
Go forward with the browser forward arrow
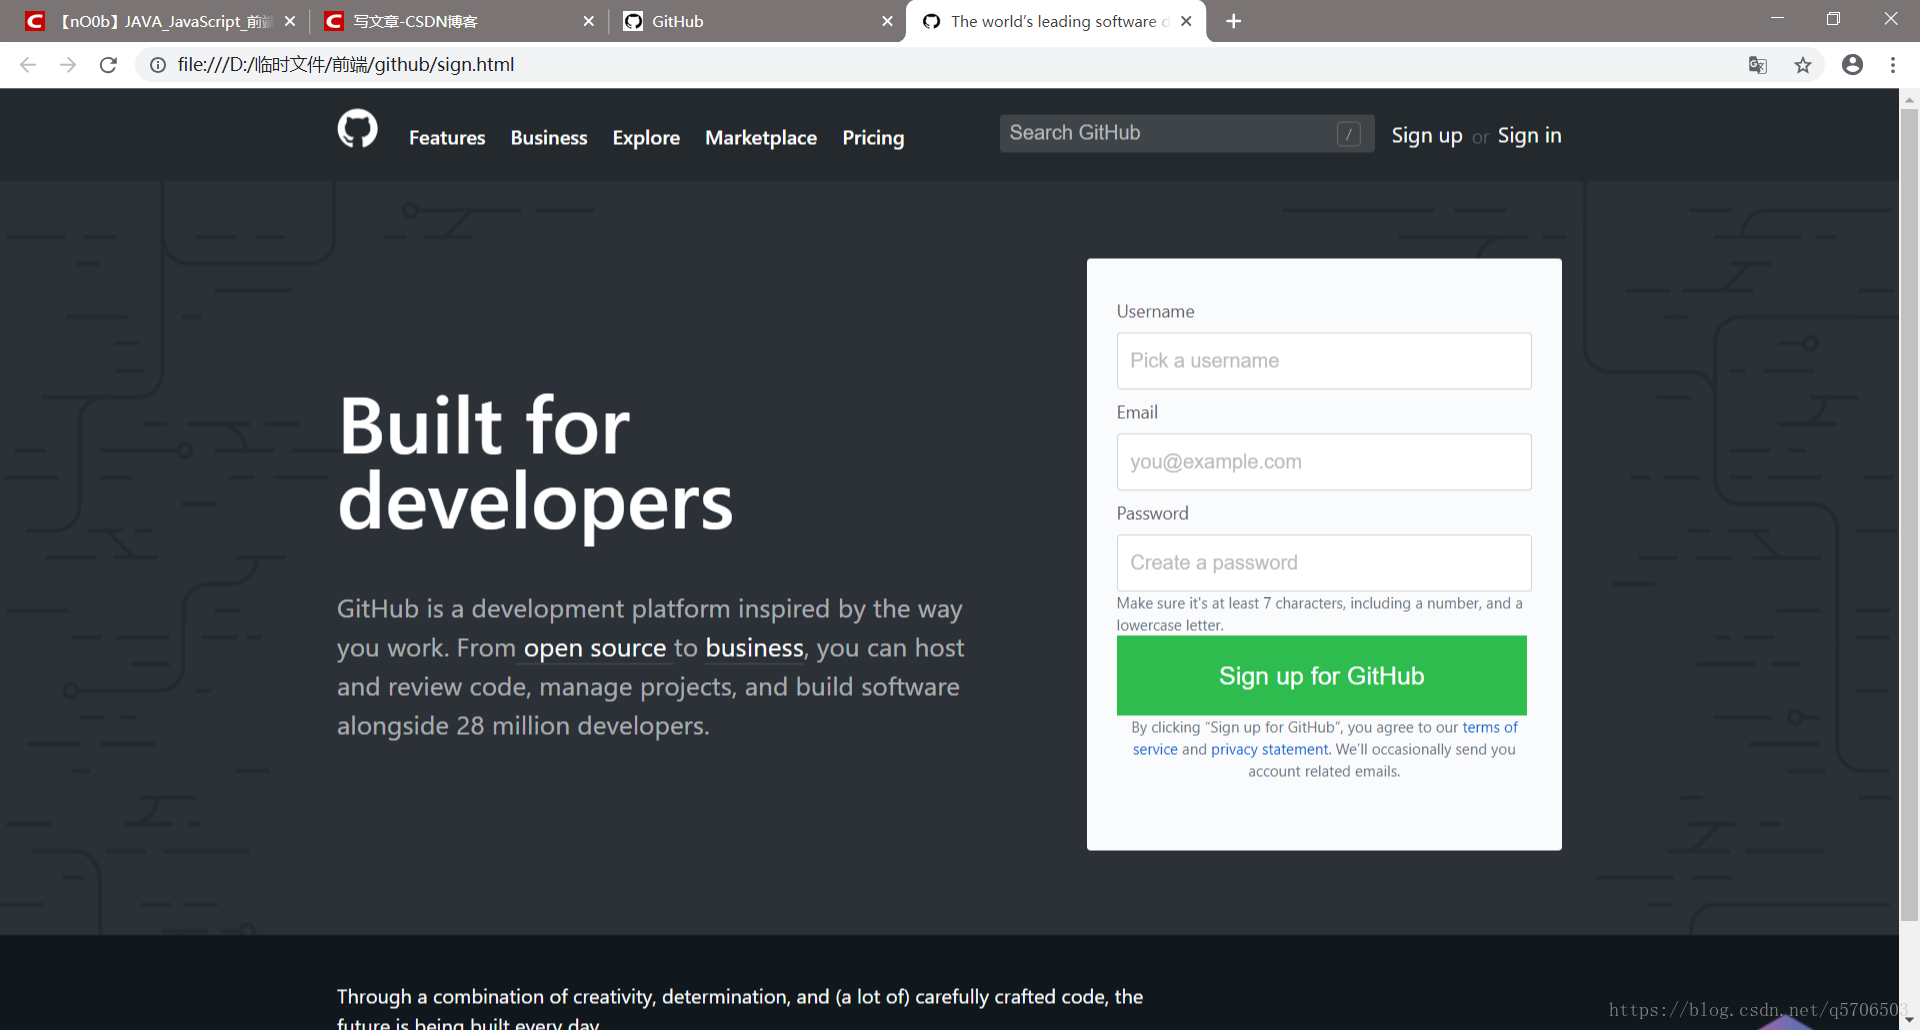pos(68,65)
